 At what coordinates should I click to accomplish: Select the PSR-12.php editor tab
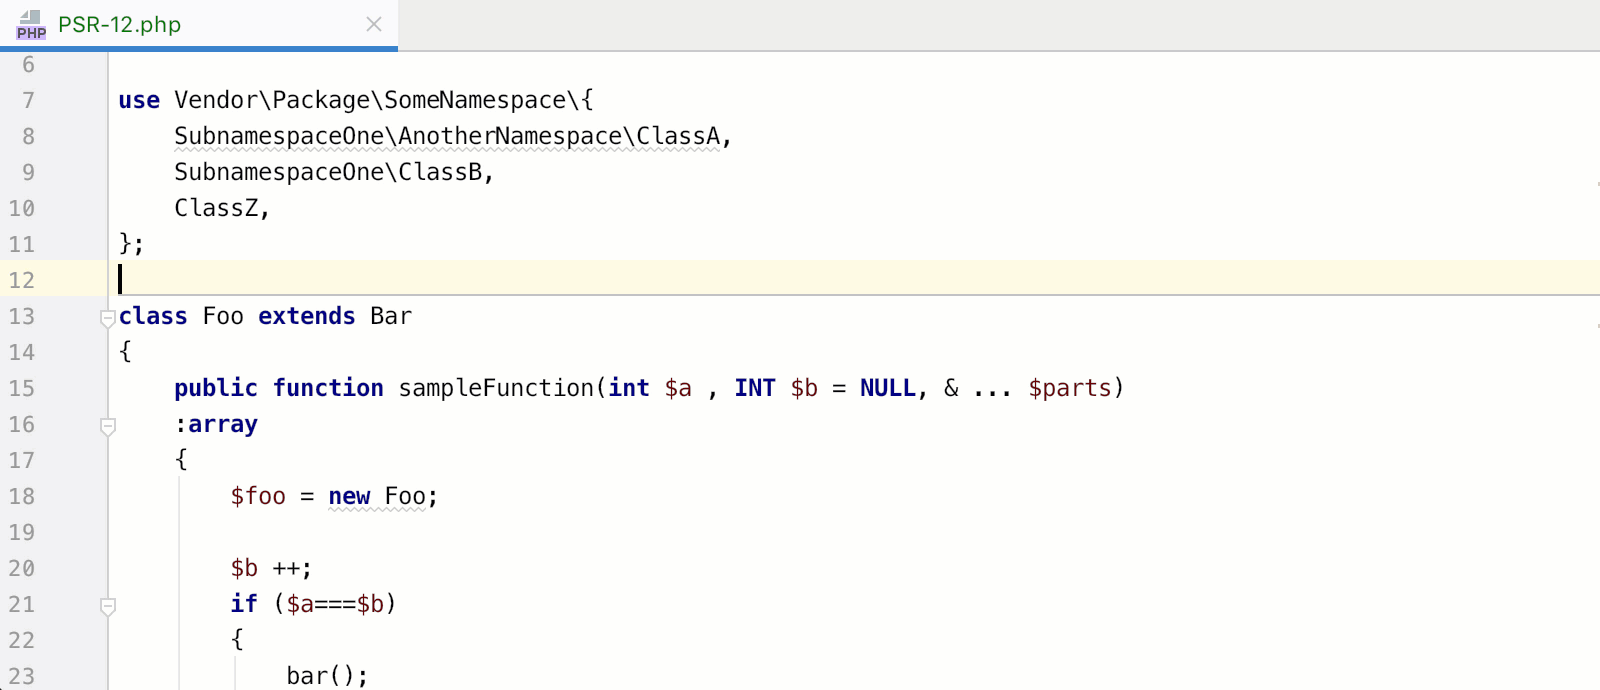click(x=199, y=24)
